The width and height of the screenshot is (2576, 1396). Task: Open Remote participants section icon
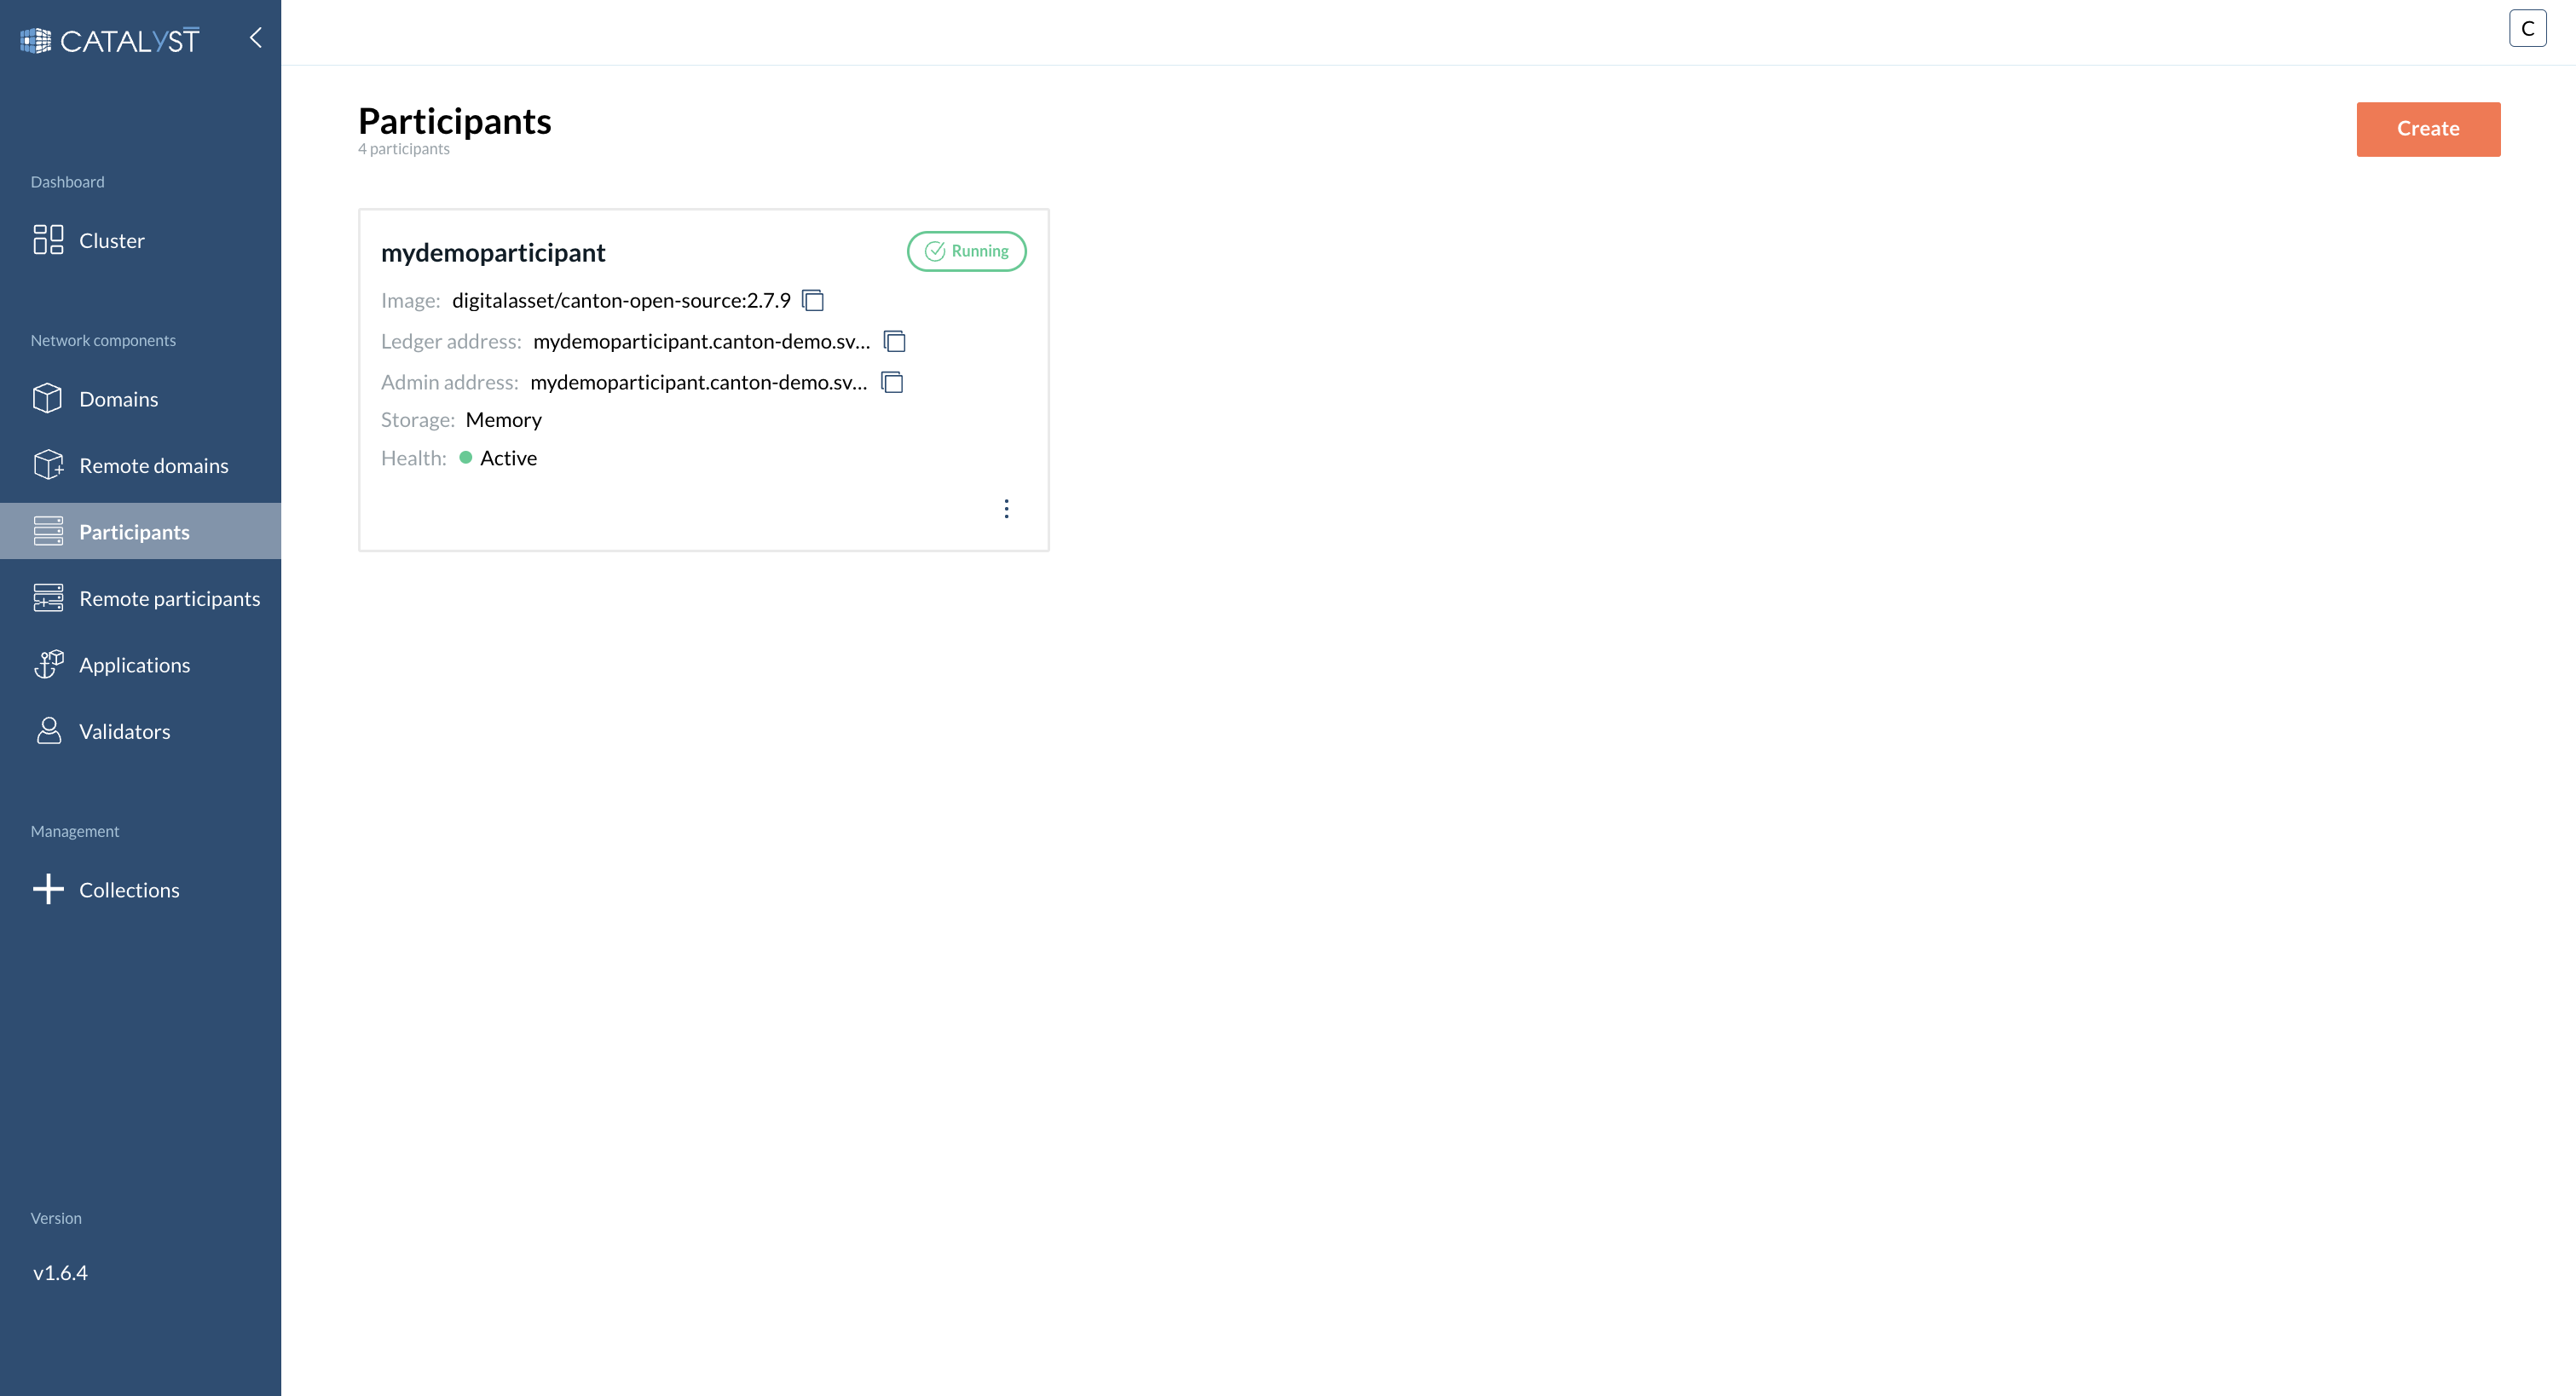[46, 598]
